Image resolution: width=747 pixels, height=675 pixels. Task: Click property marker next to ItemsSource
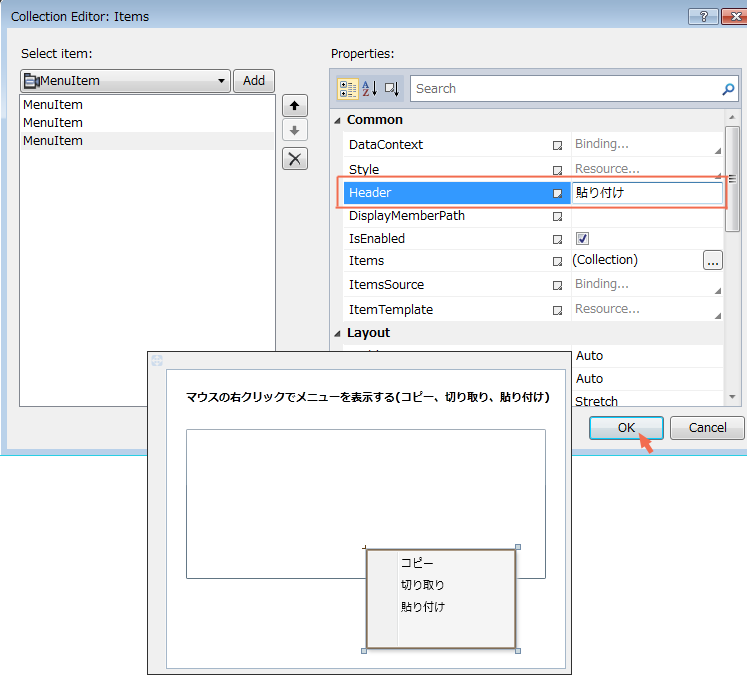pos(557,285)
